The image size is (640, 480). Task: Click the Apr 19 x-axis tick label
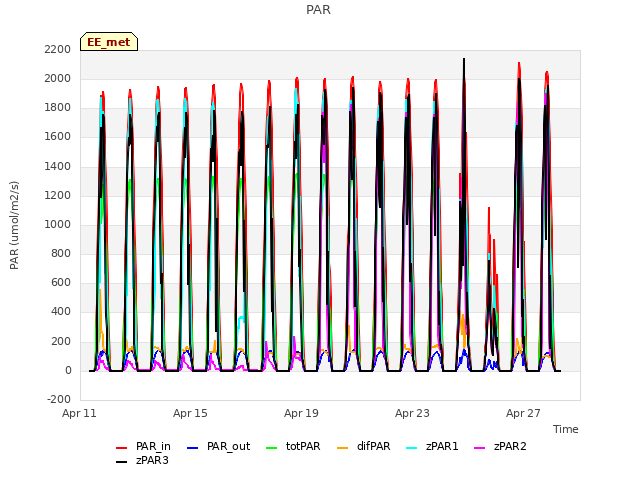tap(301, 413)
